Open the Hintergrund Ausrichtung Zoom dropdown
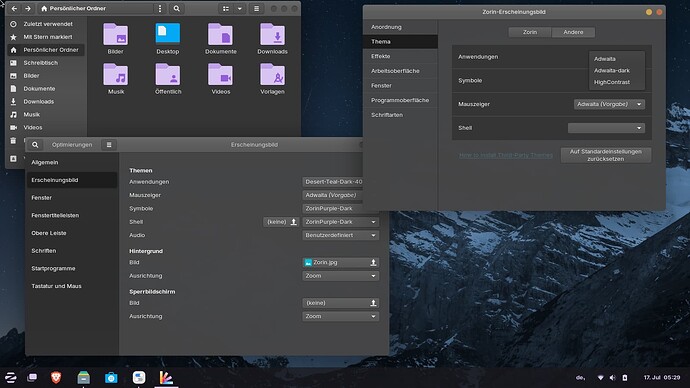690x388 pixels. 340,276
